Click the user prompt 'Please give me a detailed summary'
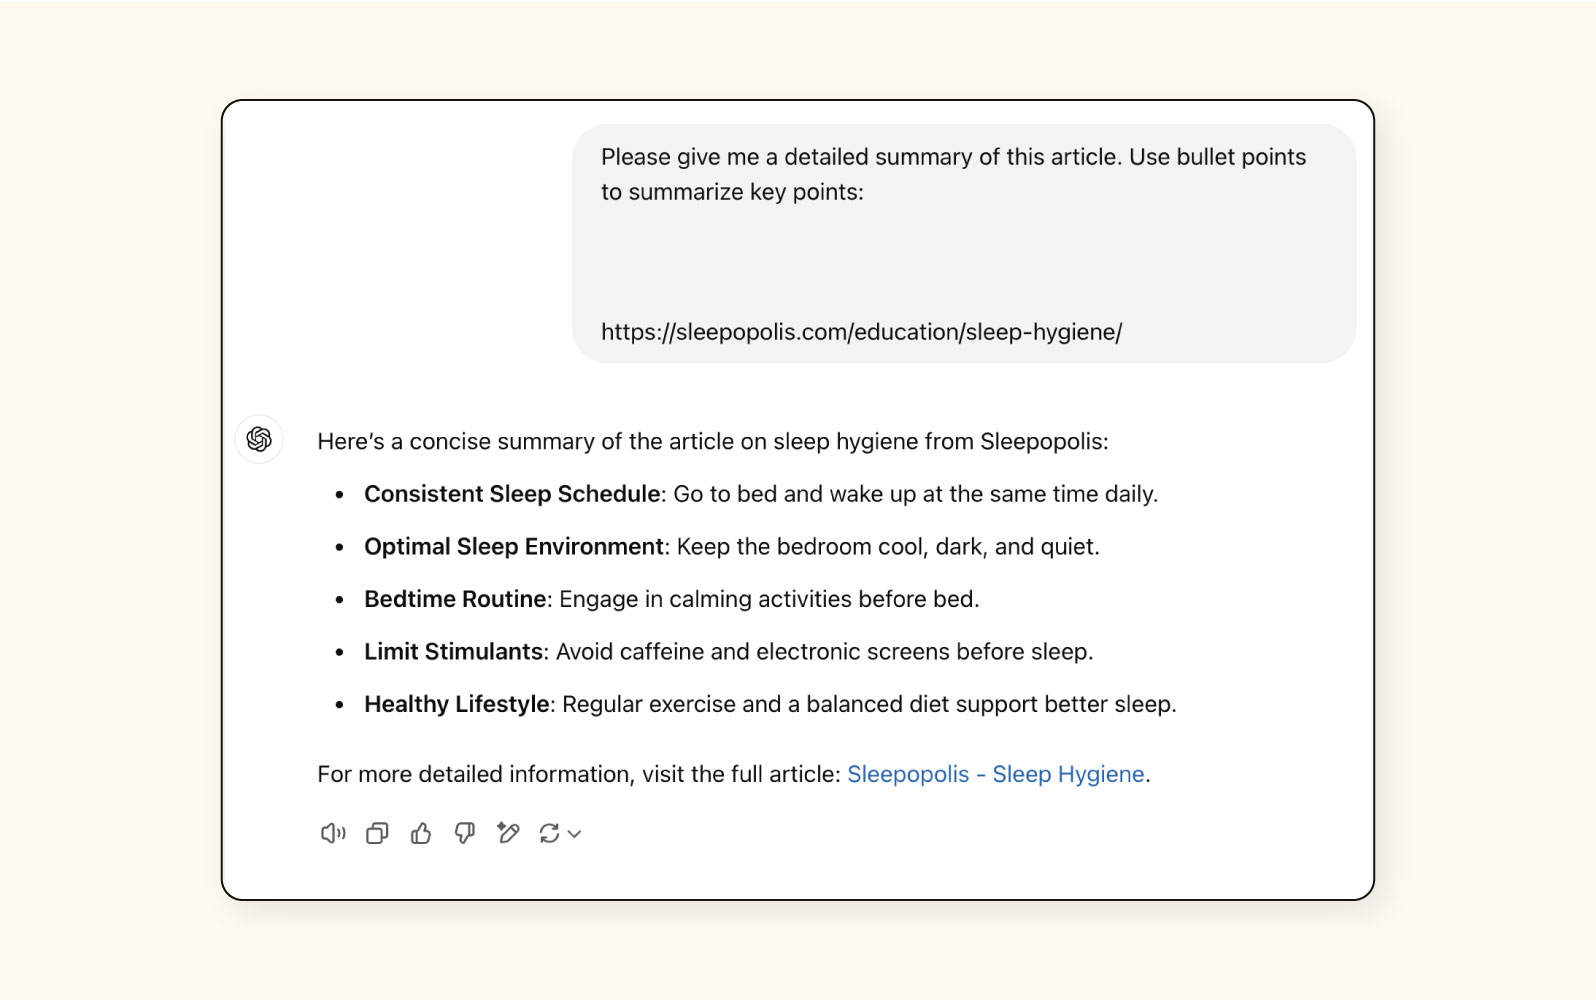The height and width of the screenshot is (1000, 1596). [954, 174]
